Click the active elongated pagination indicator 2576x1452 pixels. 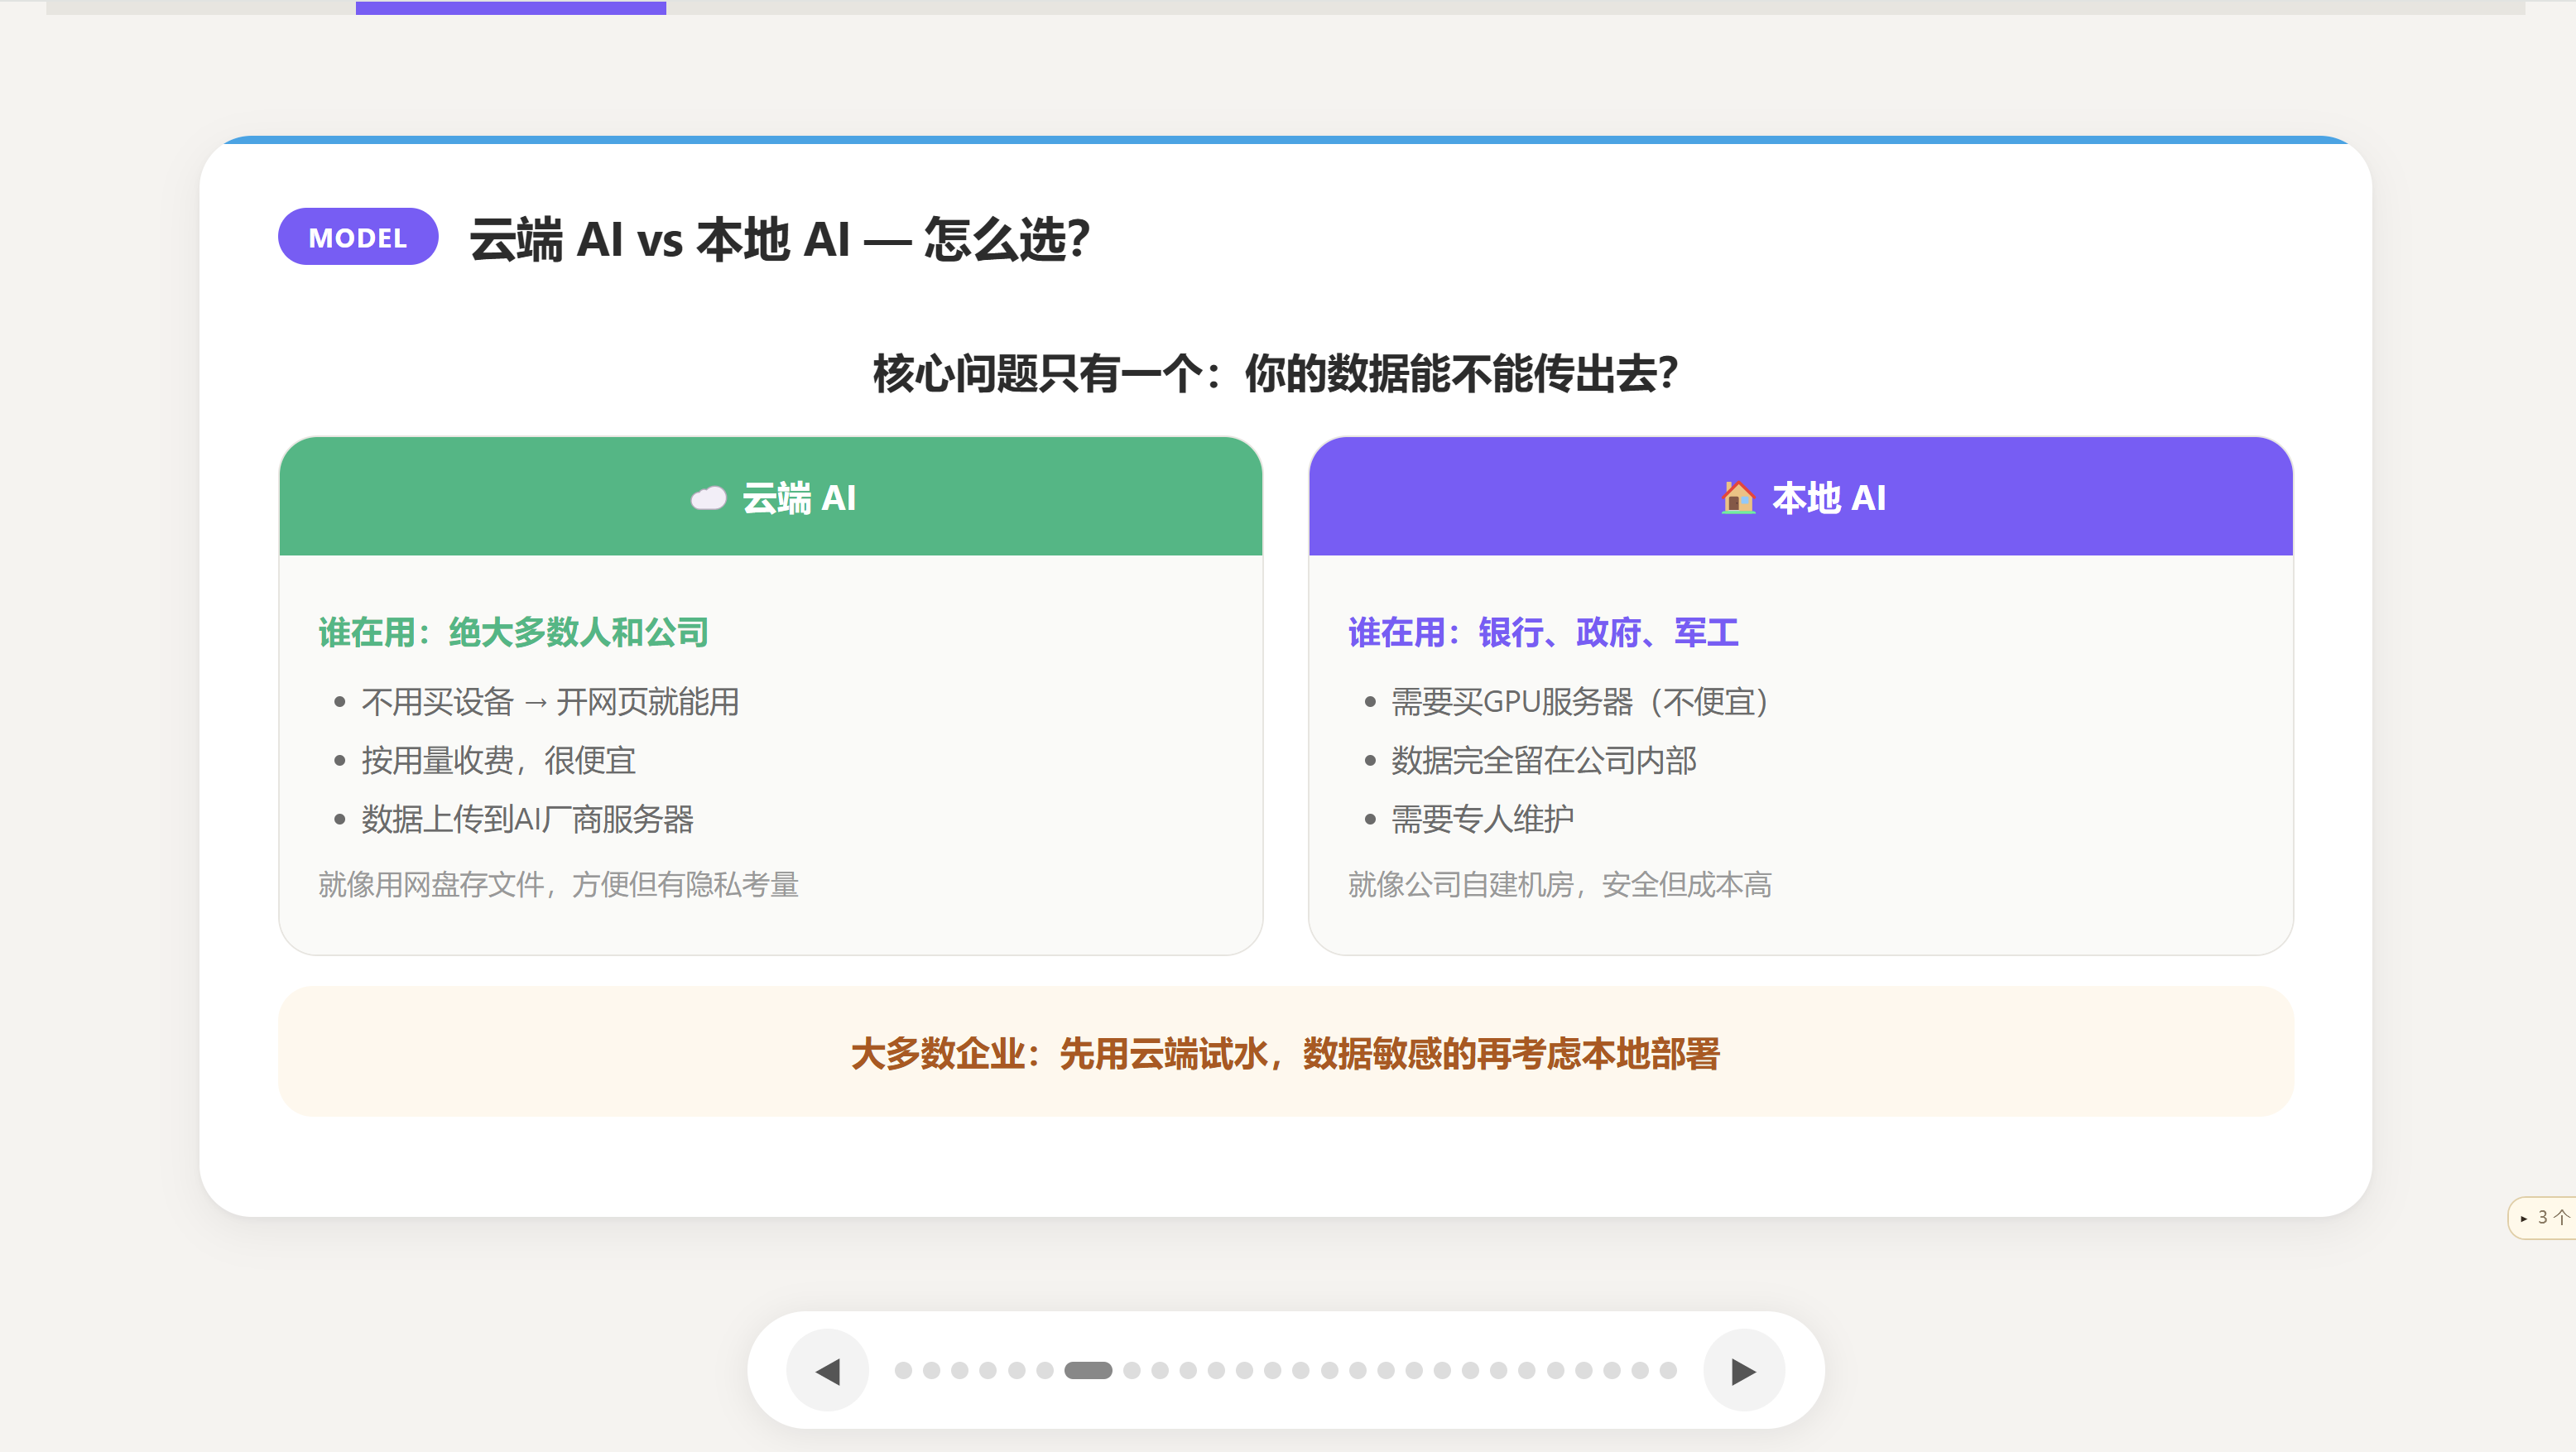coord(1088,1370)
